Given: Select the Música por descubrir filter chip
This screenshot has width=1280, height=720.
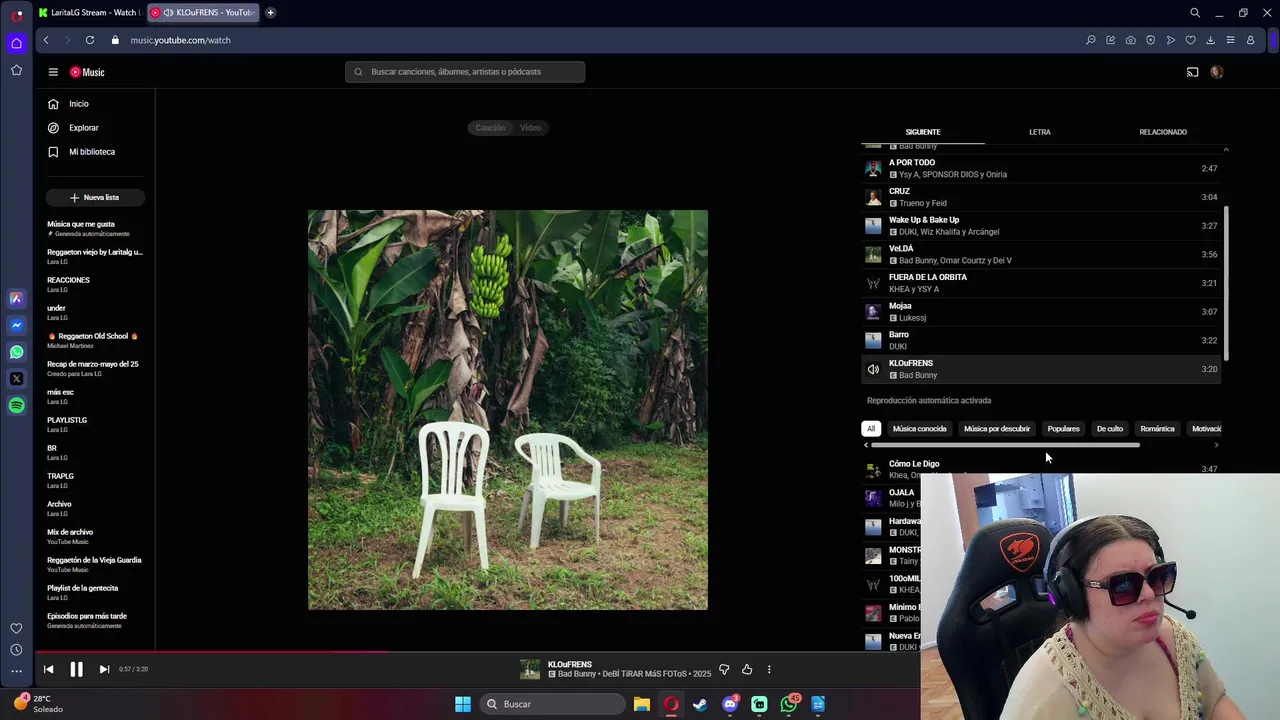Looking at the screenshot, I should 996,429.
